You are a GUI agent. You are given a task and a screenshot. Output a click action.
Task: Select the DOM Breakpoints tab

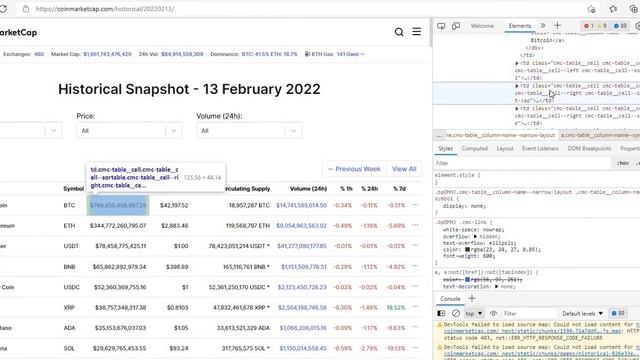pos(589,149)
